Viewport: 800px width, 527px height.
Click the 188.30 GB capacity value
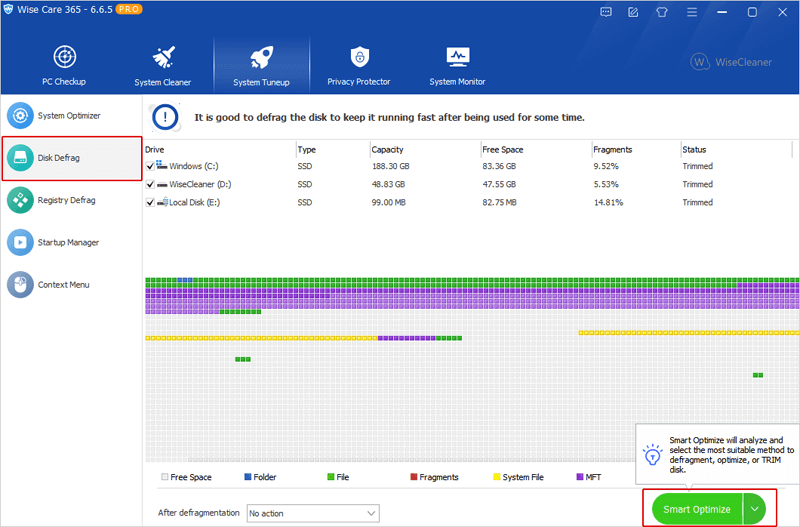click(390, 166)
